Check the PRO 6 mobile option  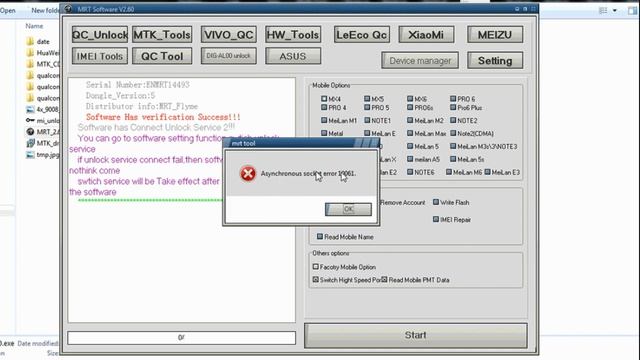453,99
